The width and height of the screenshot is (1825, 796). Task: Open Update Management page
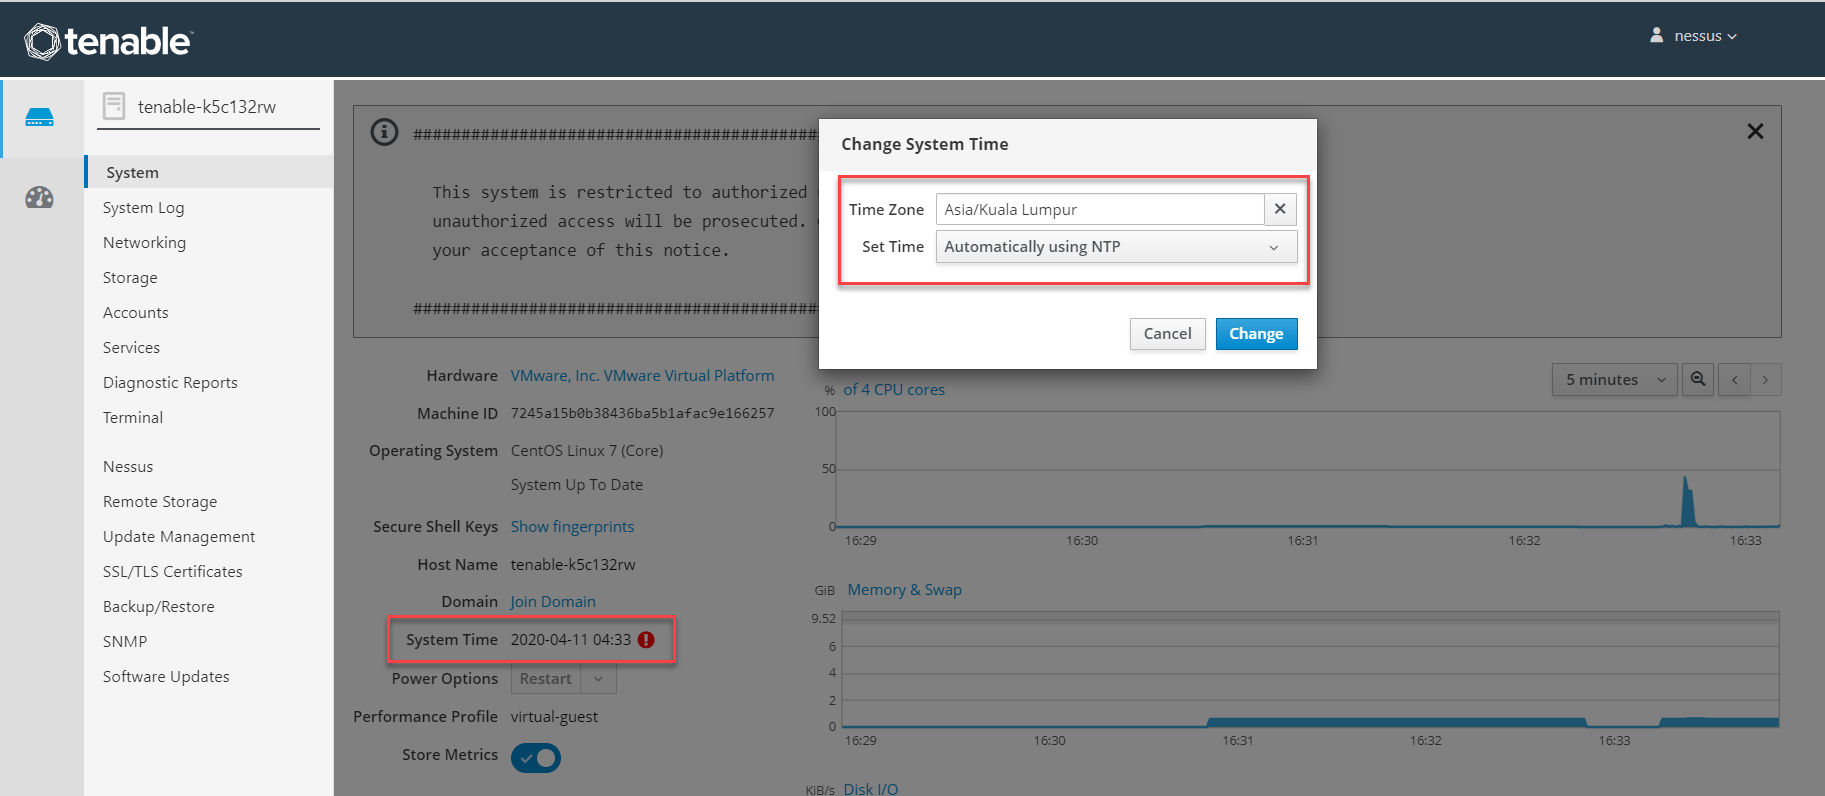pyautogui.click(x=179, y=536)
